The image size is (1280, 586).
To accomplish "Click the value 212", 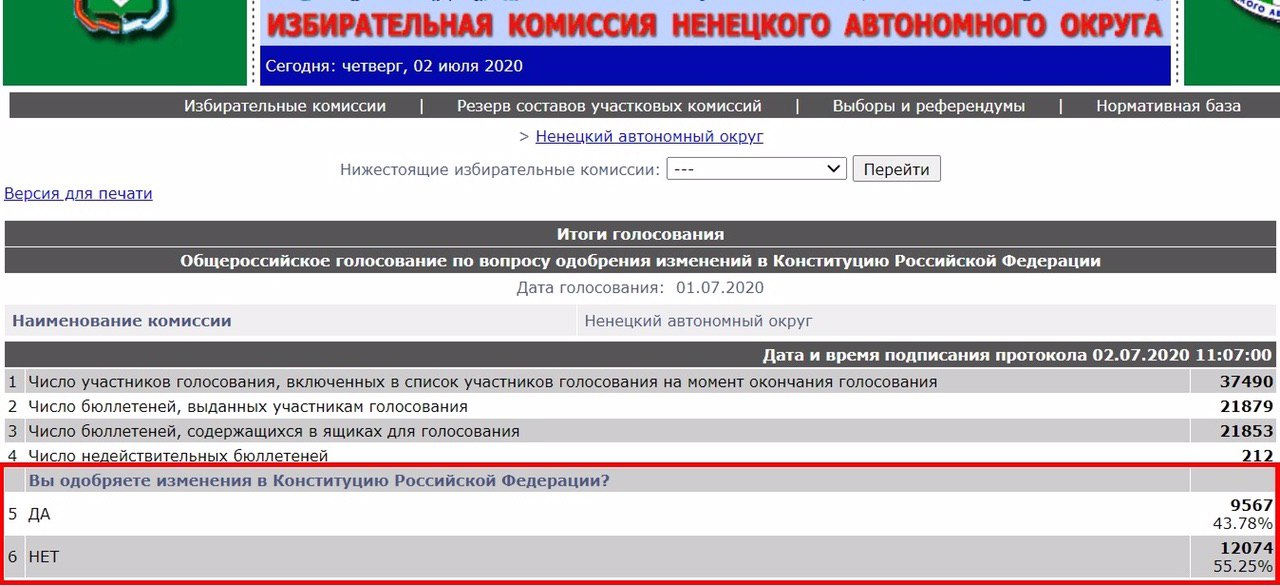I will (1258, 456).
